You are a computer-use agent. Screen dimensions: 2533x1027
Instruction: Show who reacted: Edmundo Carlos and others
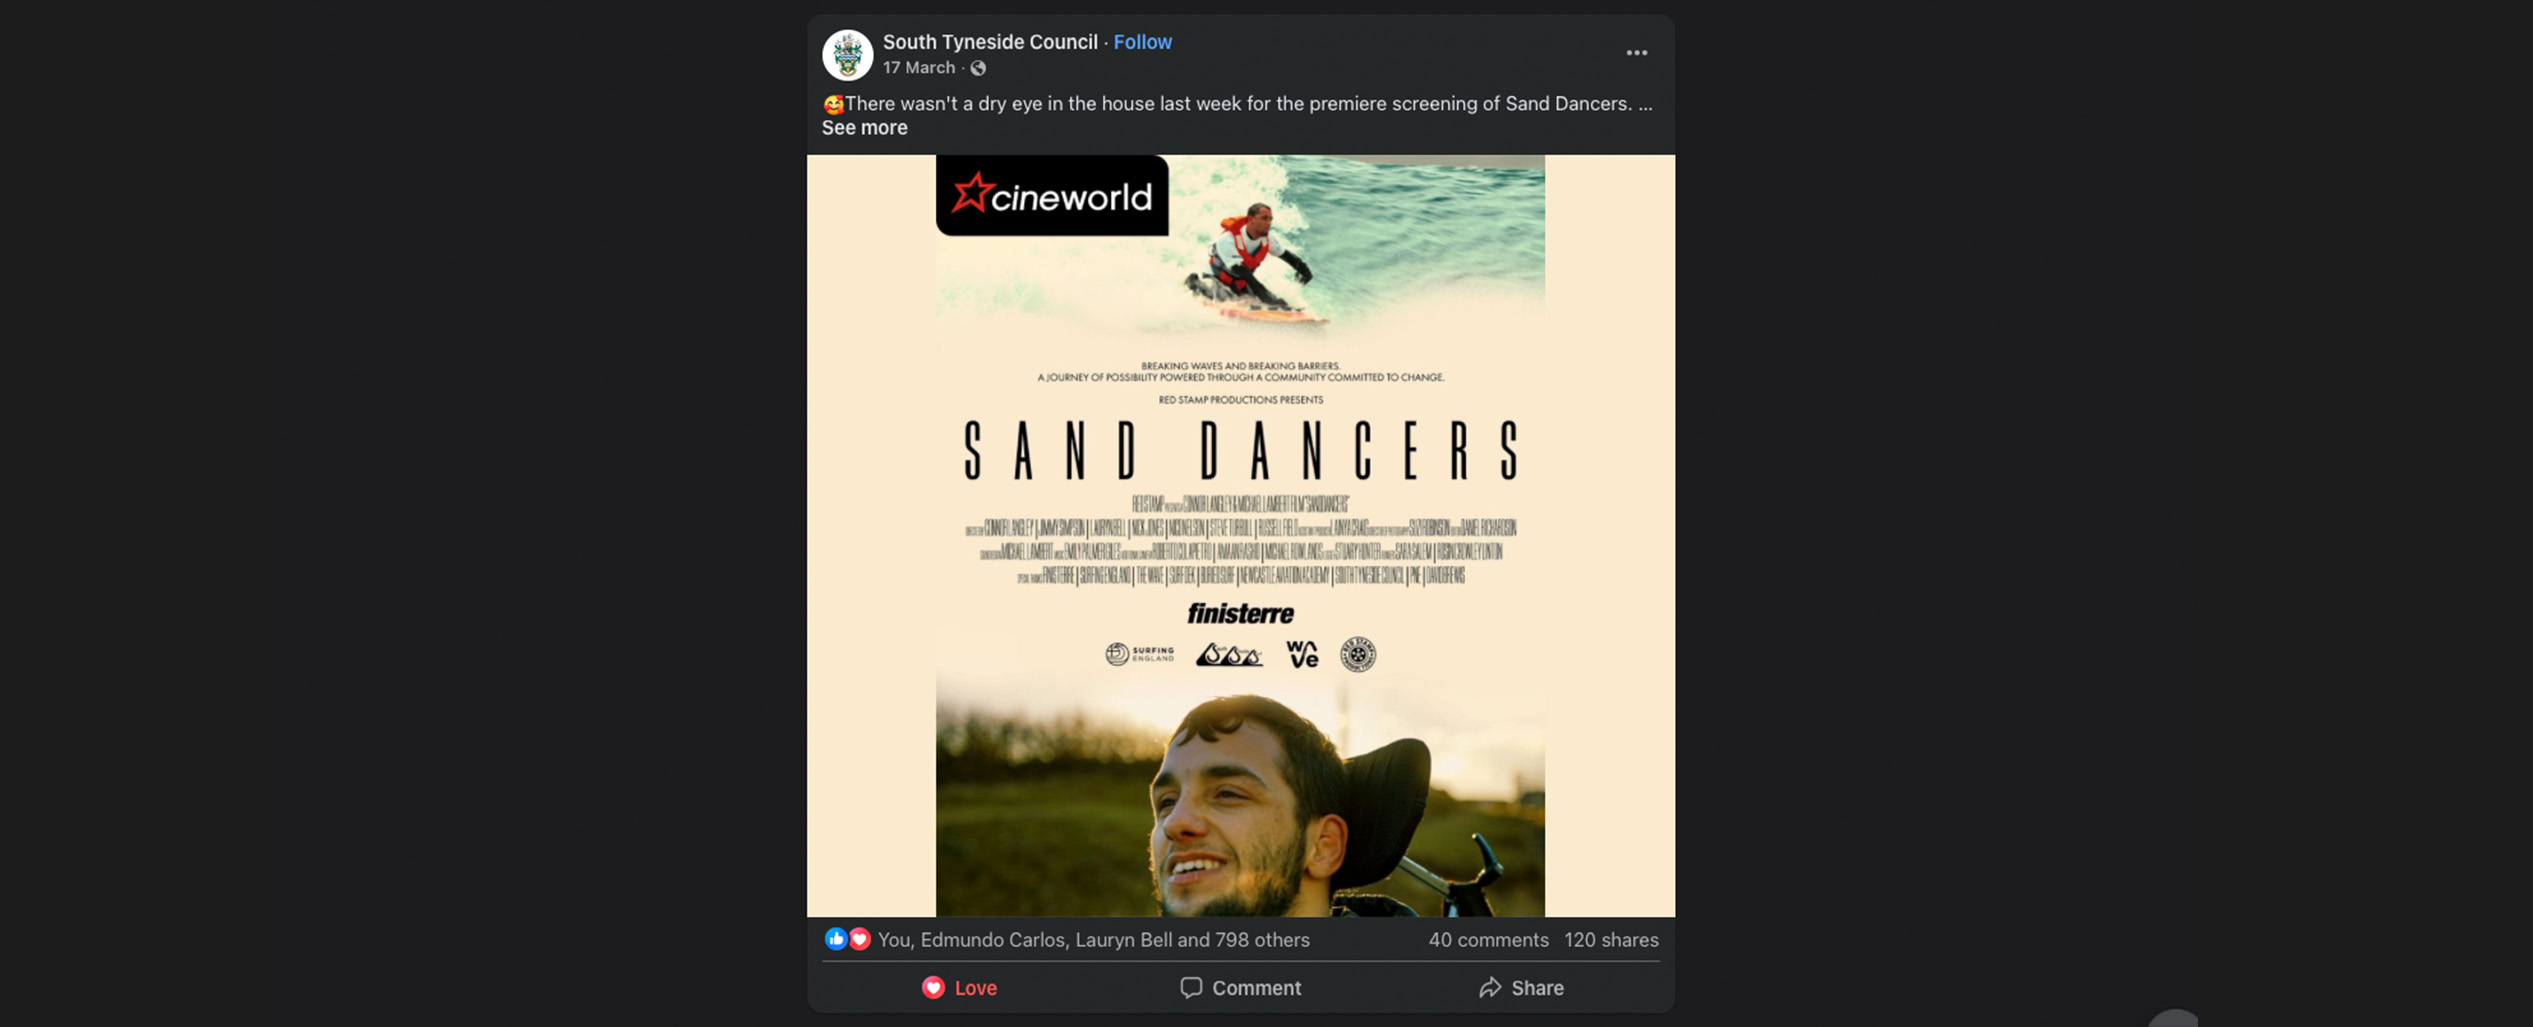pyautogui.click(x=1094, y=940)
